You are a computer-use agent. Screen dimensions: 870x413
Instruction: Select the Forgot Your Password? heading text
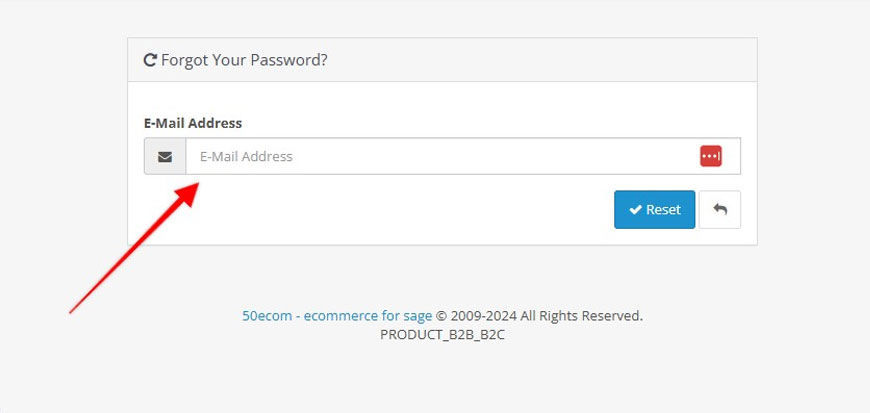[244, 60]
